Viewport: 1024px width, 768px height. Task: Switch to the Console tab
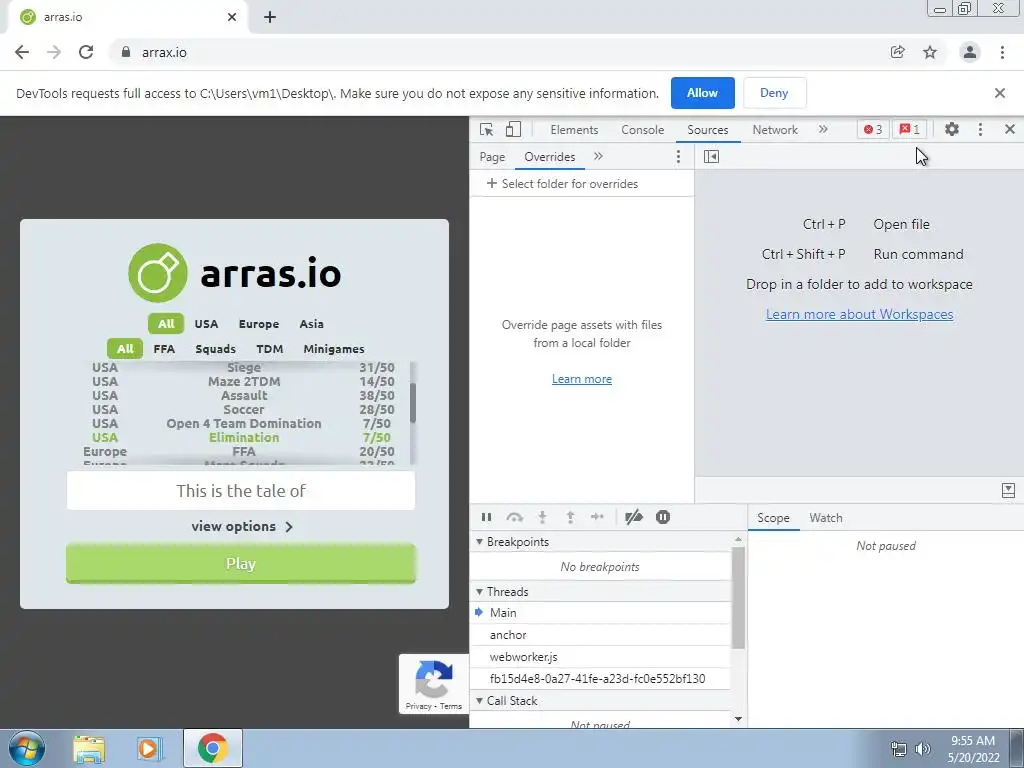(643, 129)
